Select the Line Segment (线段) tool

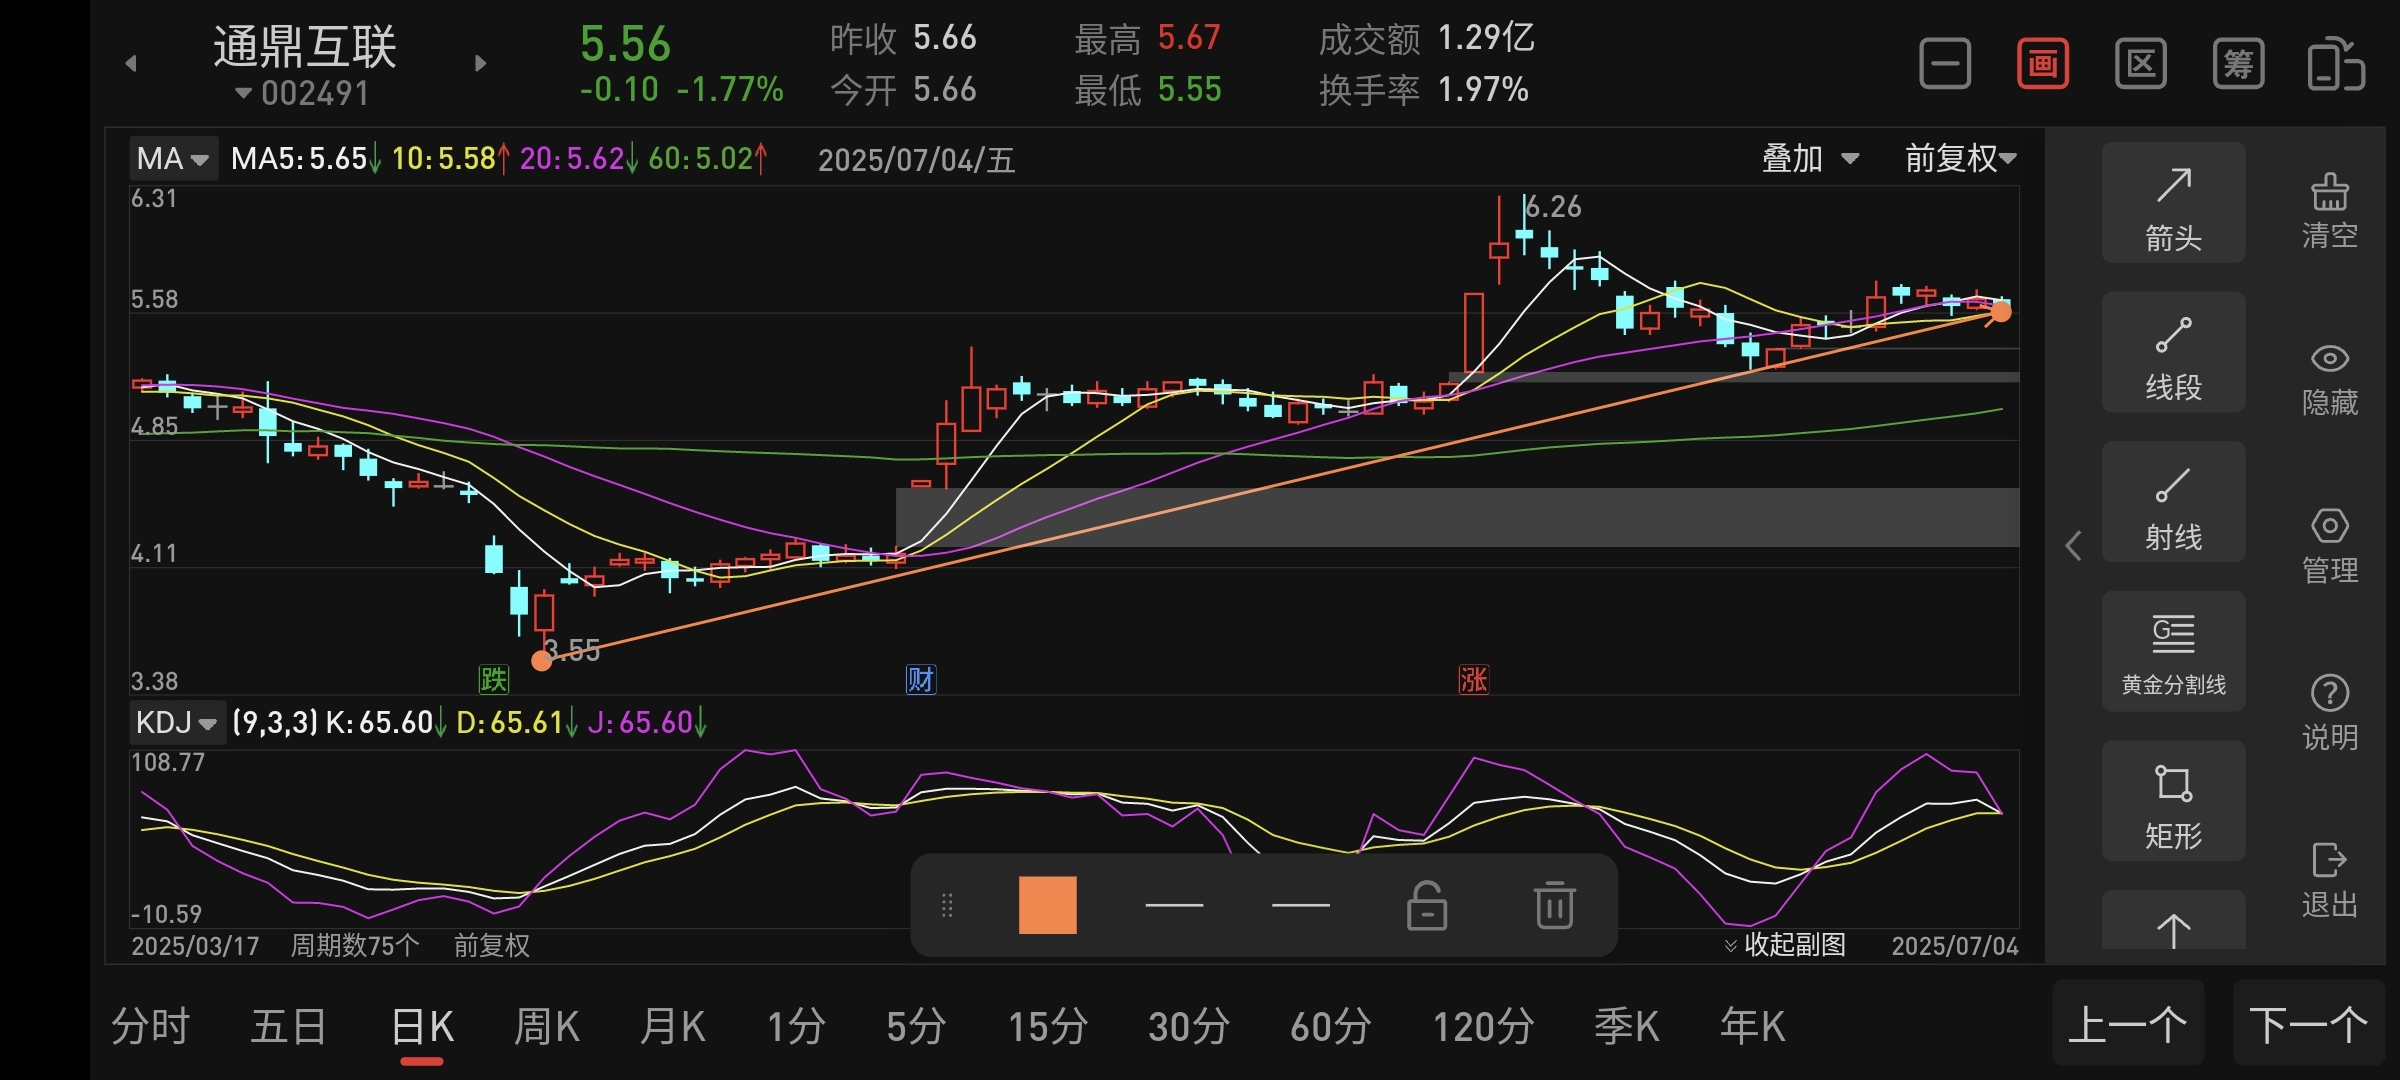pyautogui.click(x=2173, y=353)
